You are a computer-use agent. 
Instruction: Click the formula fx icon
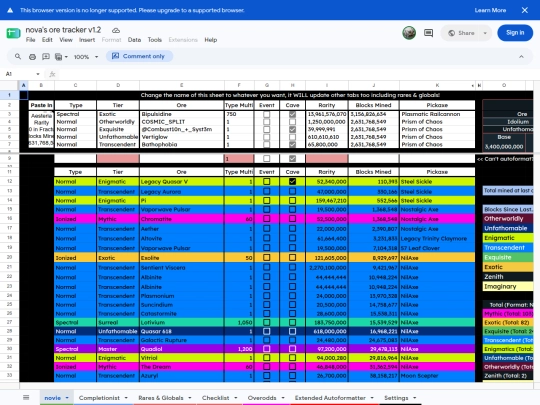tap(52, 74)
